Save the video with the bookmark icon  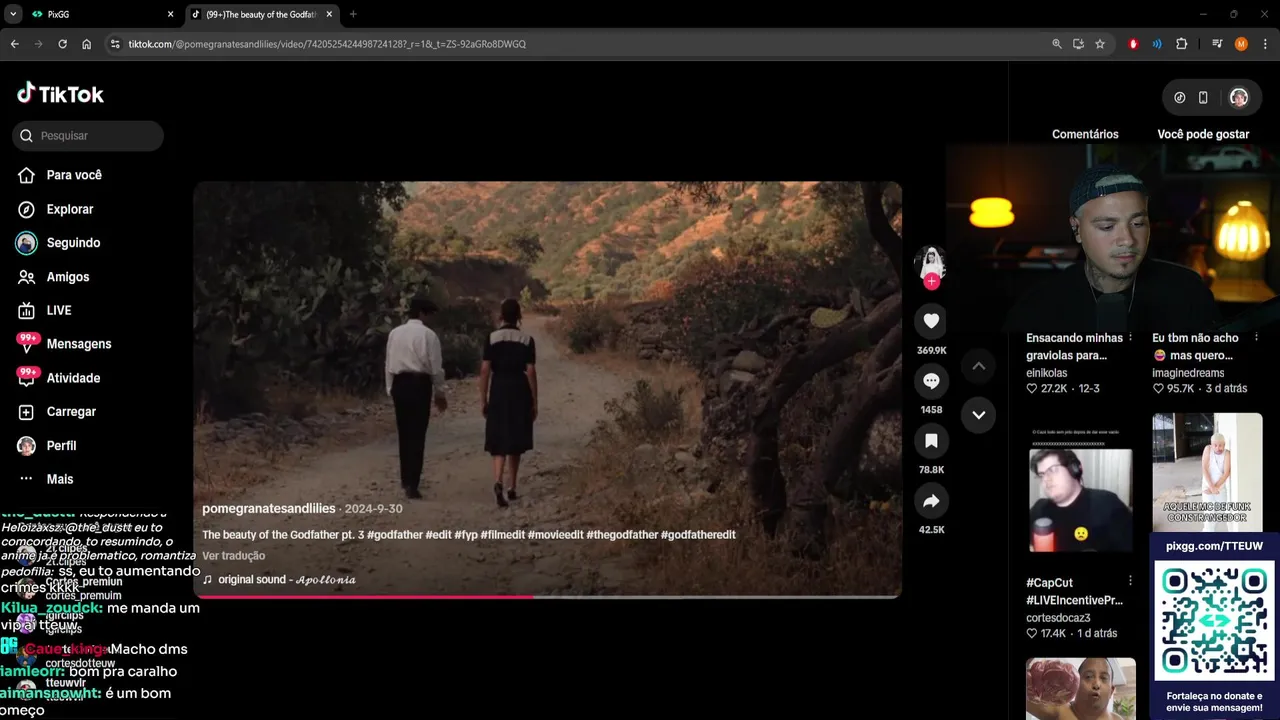(931, 441)
